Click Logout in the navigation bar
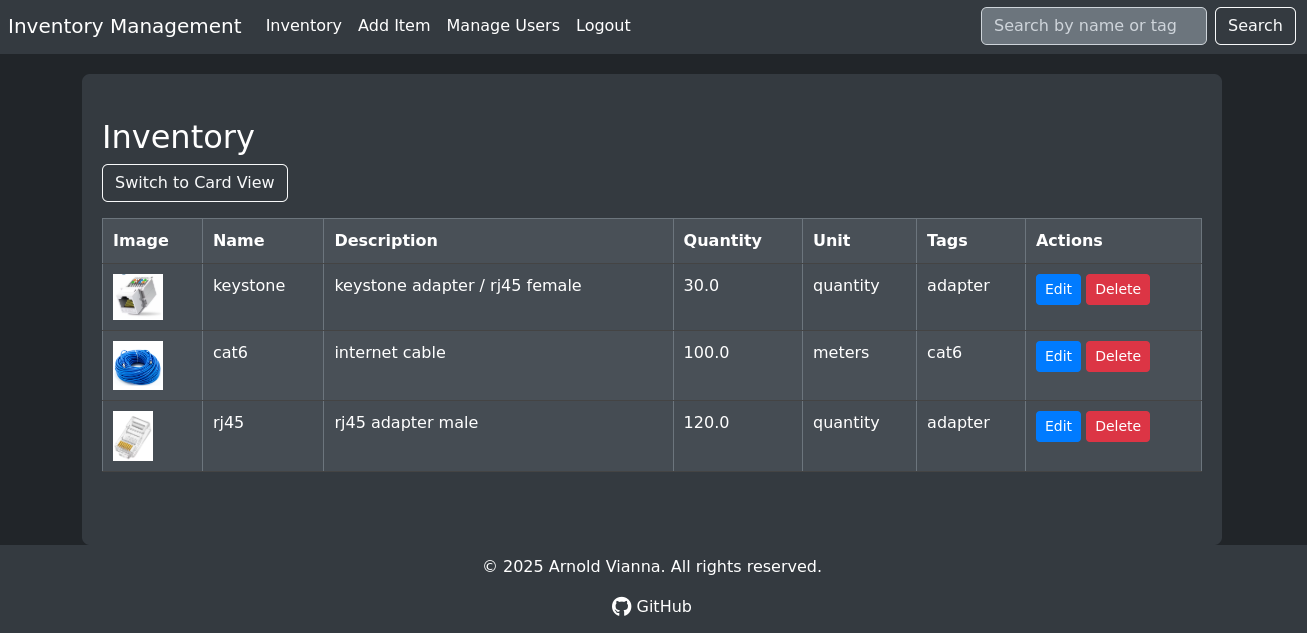The image size is (1307, 633). pos(603,25)
